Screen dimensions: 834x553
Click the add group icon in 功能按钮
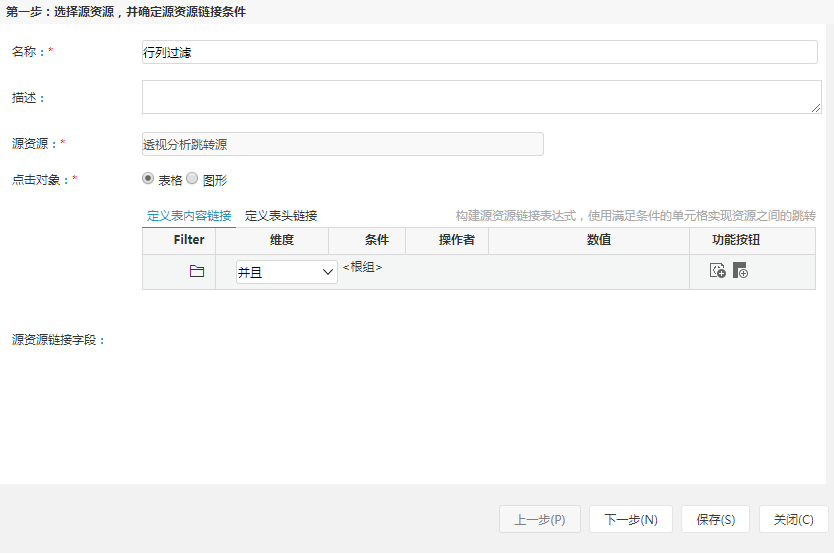pos(740,270)
